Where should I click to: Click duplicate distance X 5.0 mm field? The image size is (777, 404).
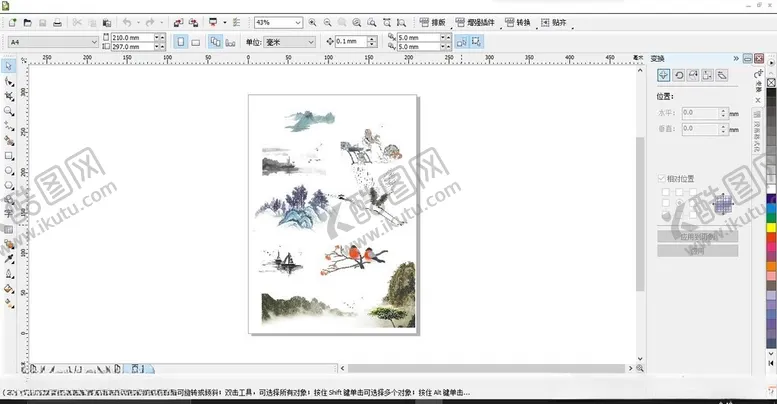click(418, 38)
